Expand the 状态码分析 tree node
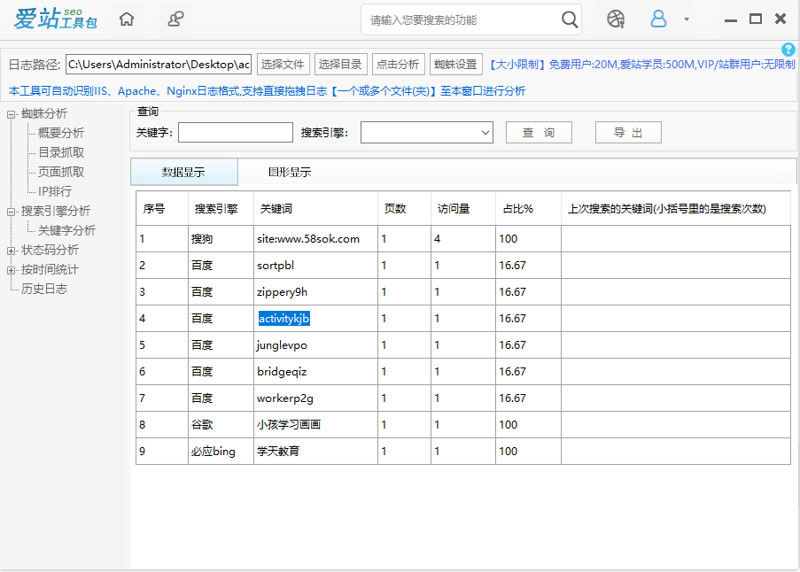 [11, 251]
